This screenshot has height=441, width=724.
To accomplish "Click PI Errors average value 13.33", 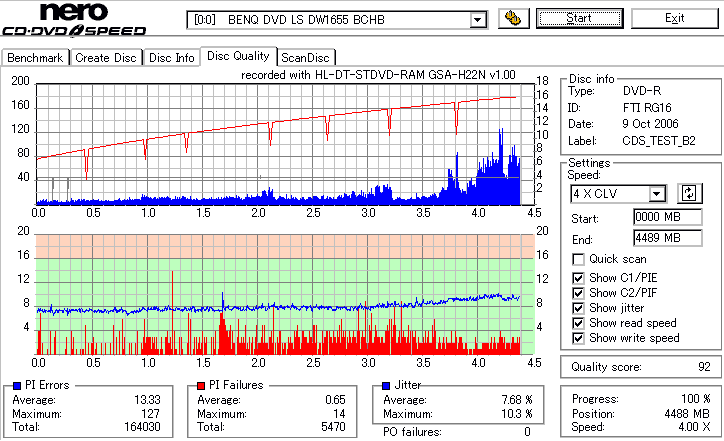I will tap(147, 399).
